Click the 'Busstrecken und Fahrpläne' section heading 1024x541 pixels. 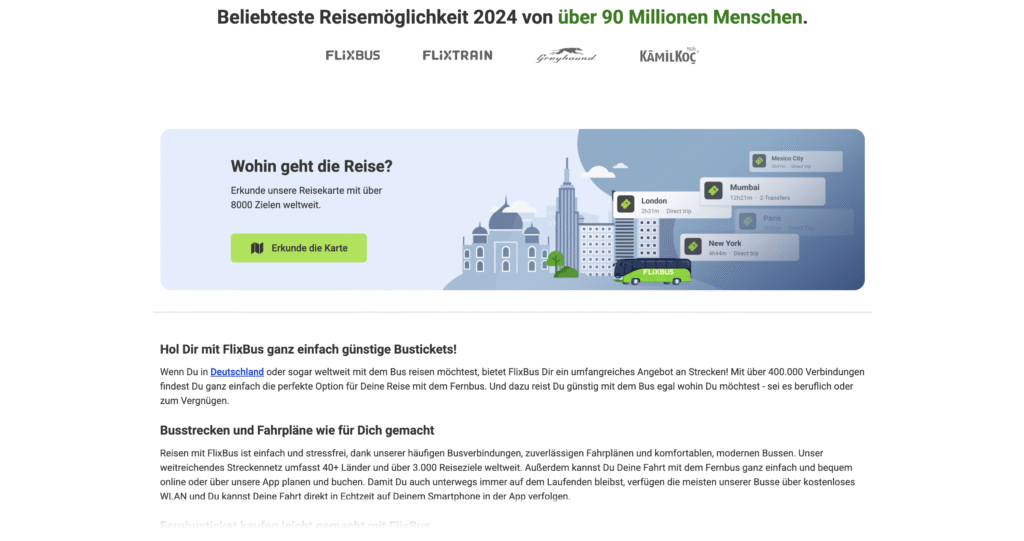[297, 430]
